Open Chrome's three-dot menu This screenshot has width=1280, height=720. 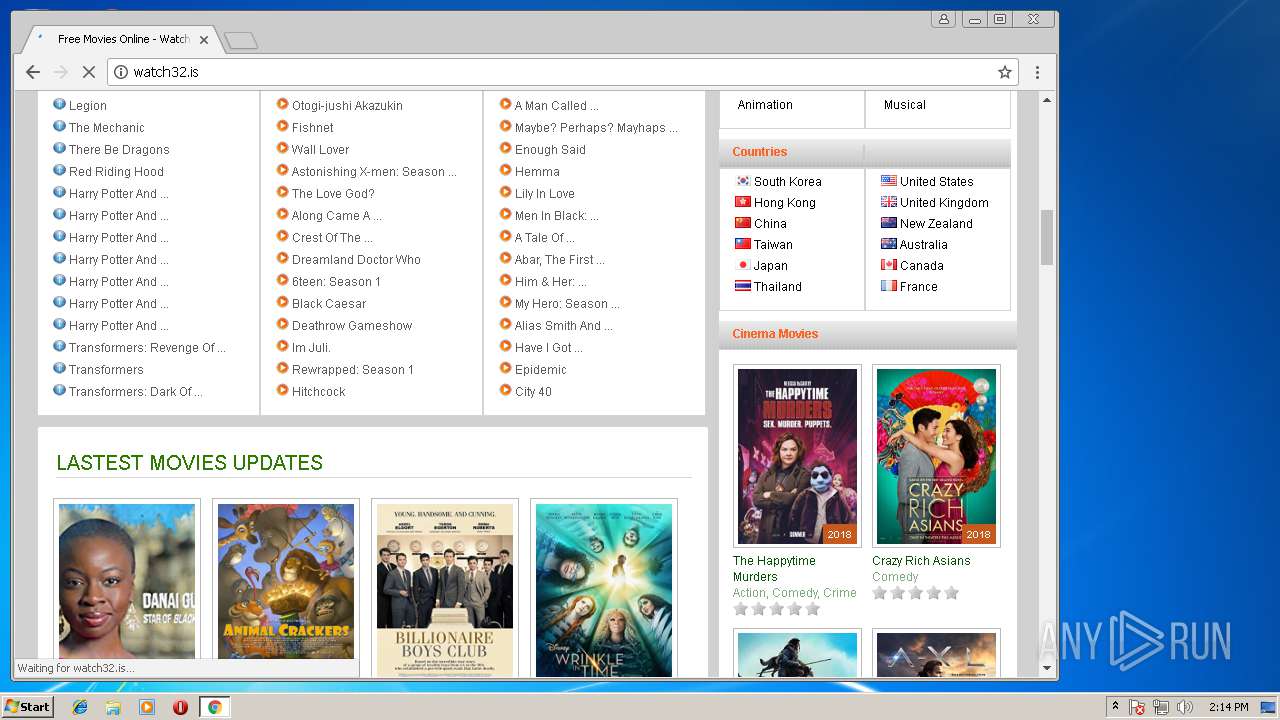point(1037,72)
